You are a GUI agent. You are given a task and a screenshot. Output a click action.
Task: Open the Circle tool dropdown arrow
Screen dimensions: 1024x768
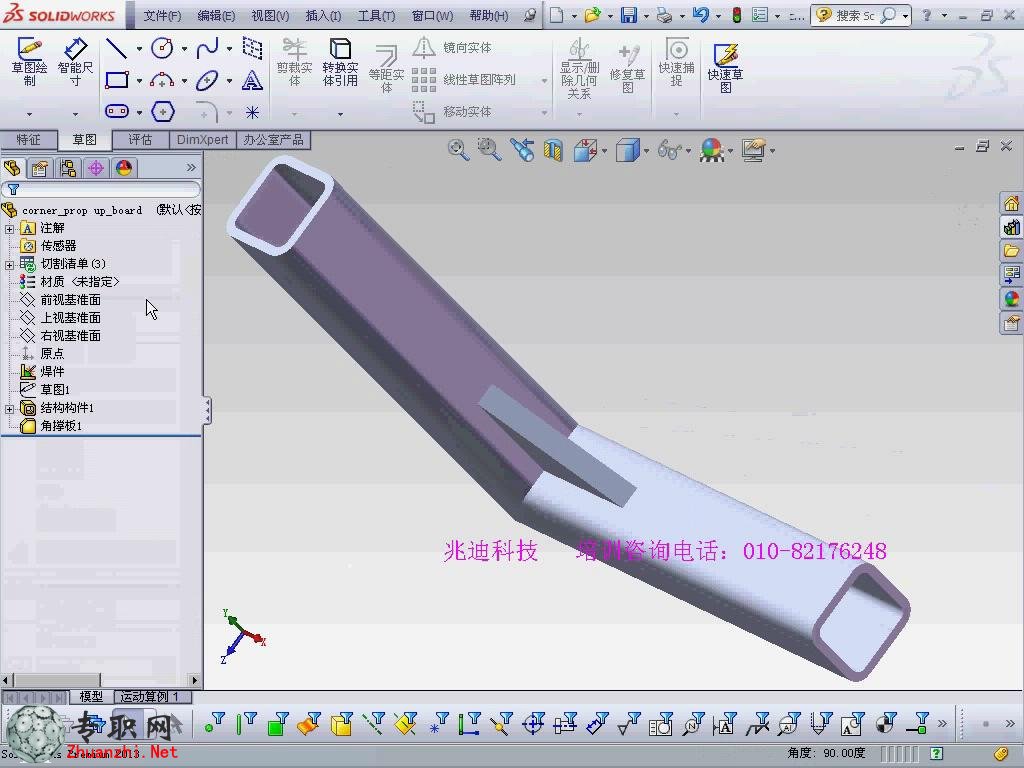(184, 48)
